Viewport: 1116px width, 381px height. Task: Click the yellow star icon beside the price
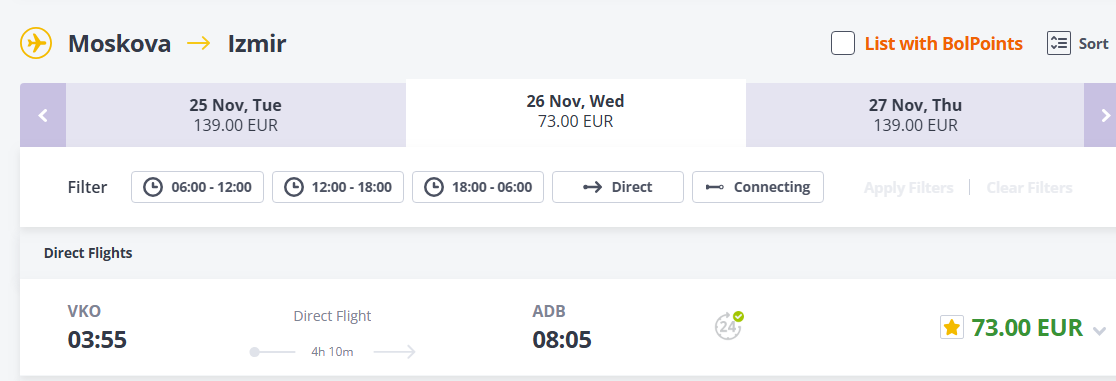(952, 328)
